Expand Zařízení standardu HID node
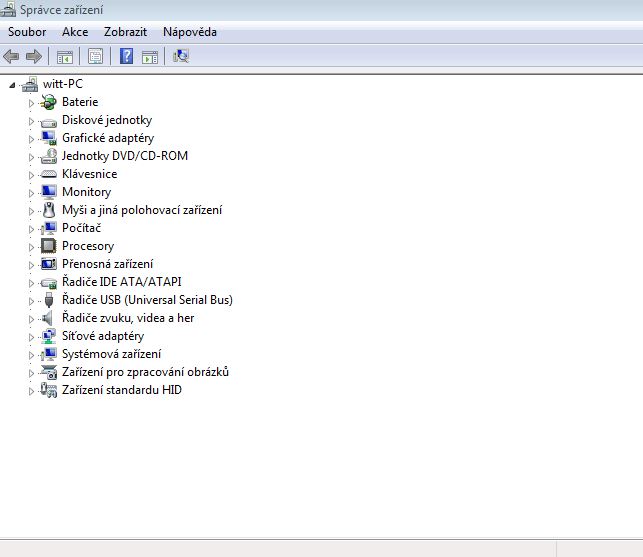The height and width of the screenshot is (557, 643). coord(31,391)
